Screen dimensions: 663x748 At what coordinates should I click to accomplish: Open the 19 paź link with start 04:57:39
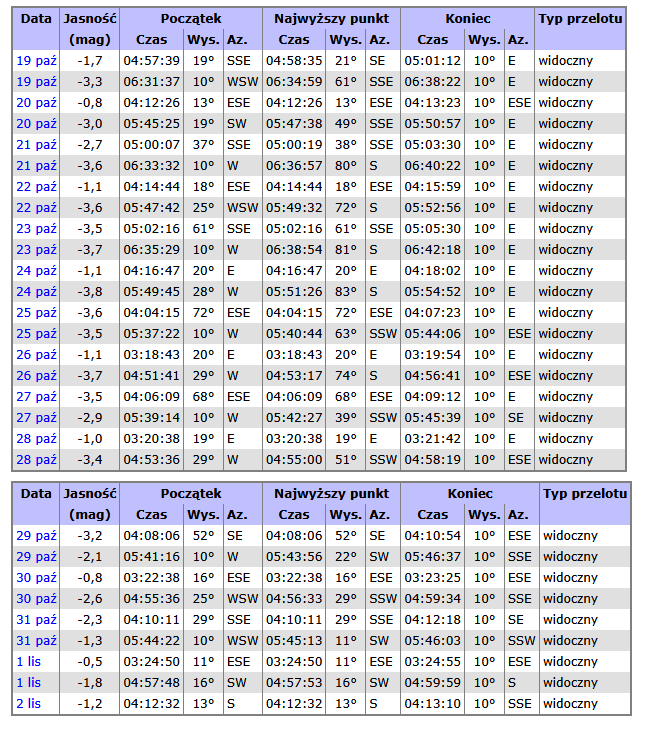coord(36,61)
